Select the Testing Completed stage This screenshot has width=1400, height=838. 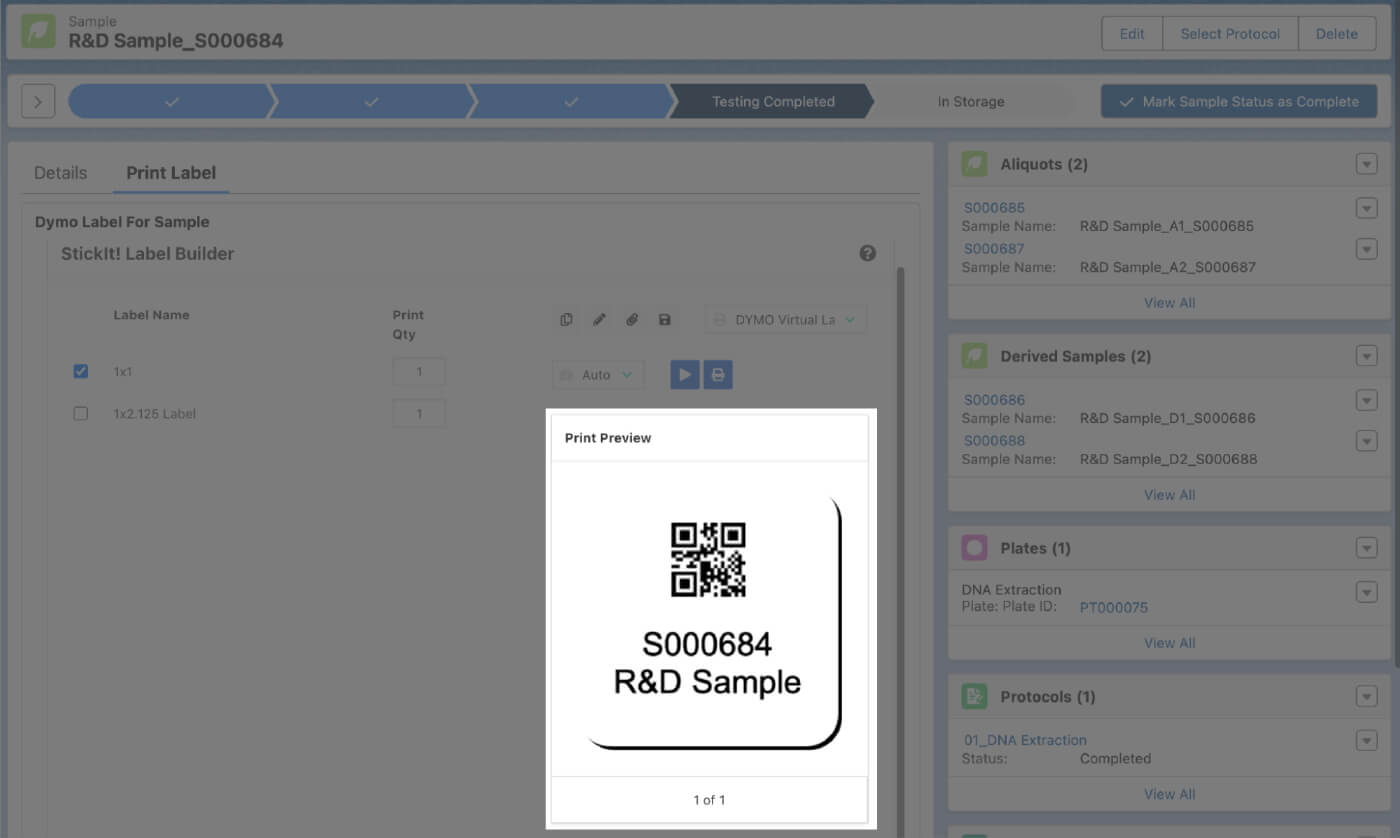click(x=773, y=102)
